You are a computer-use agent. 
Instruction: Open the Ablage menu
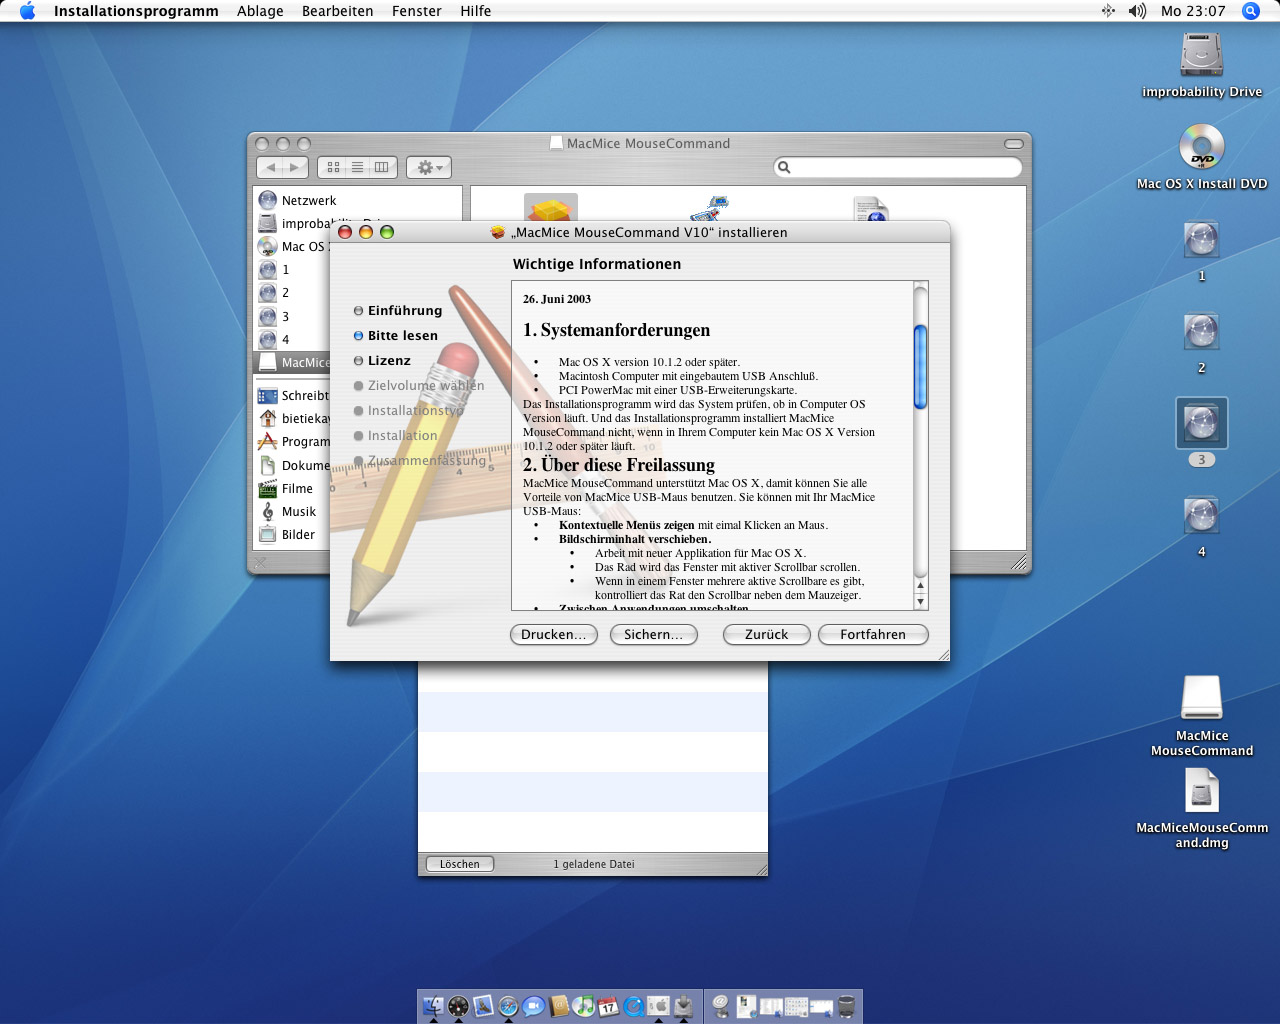pos(260,11)
